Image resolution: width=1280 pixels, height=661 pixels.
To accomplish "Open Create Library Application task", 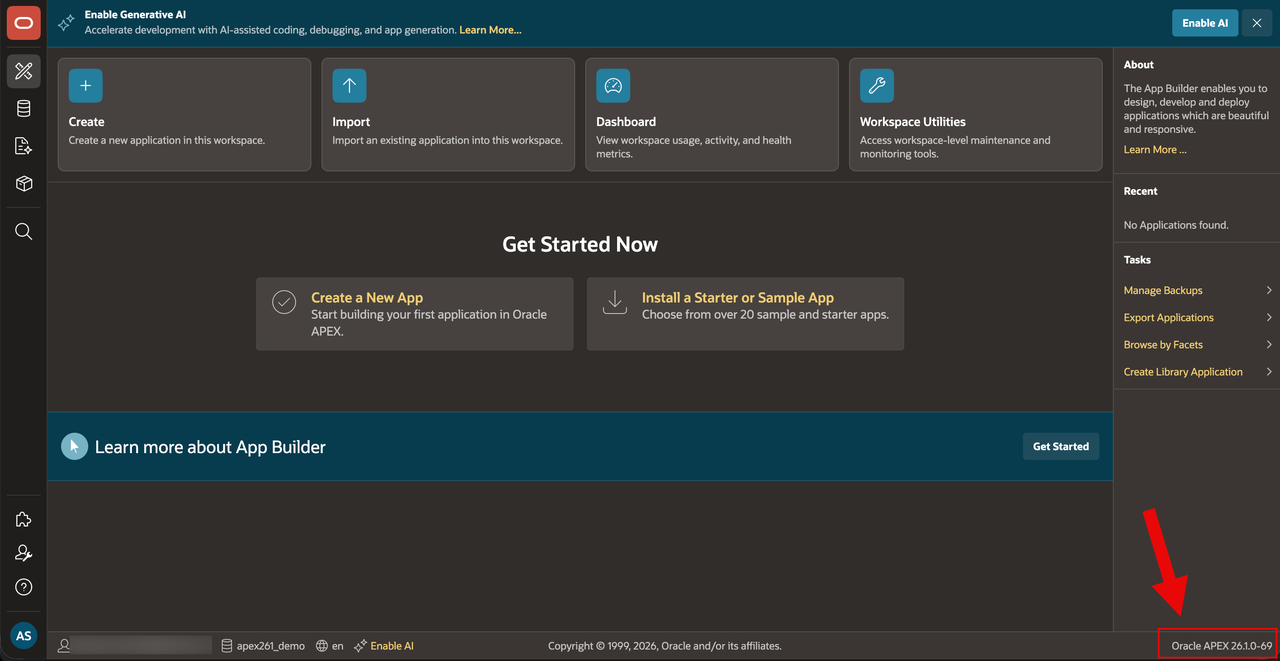I will click(1183, 371).
